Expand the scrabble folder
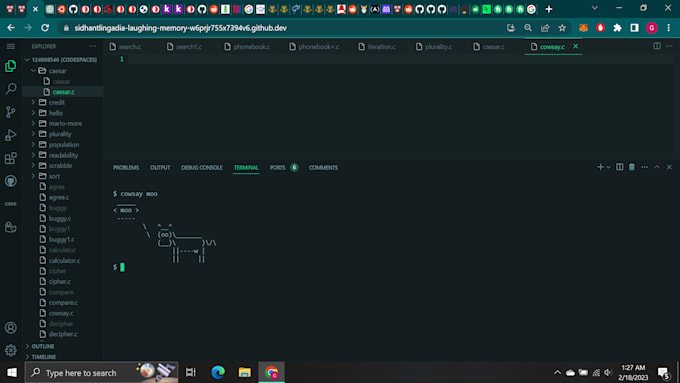Screen dimensions: 680x383 pos(33,165)
